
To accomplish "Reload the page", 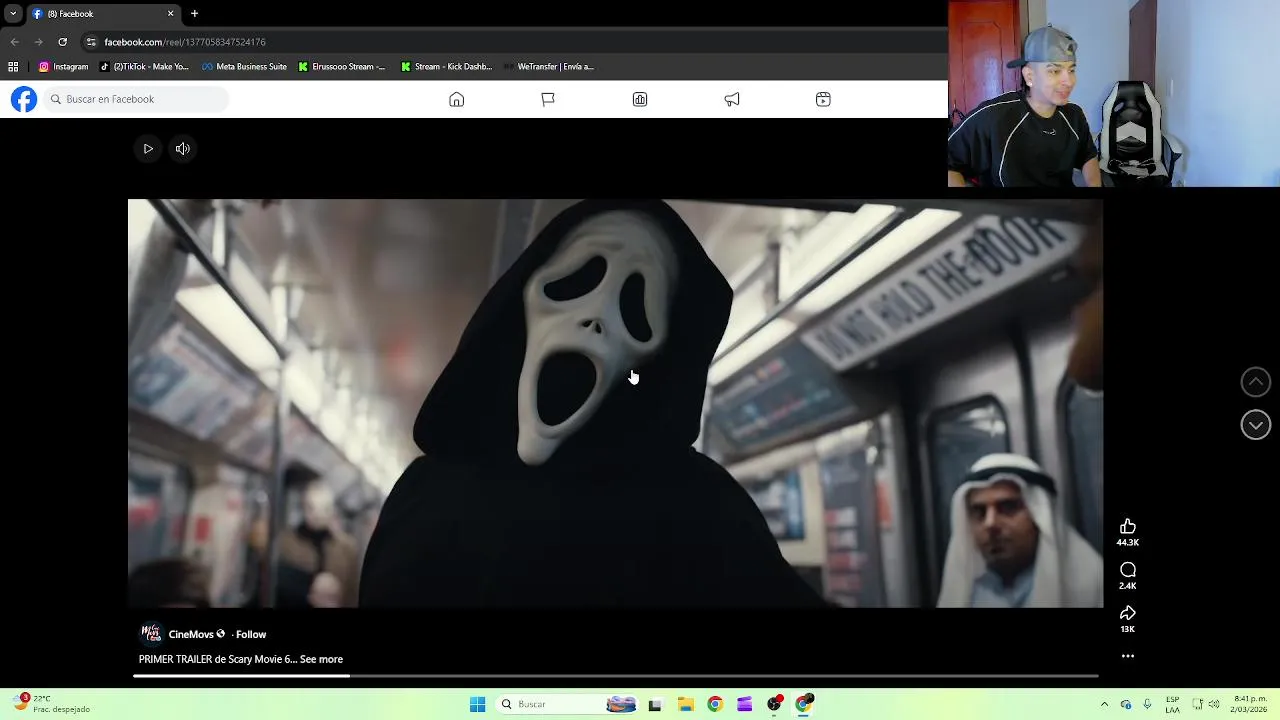I will pyautogui.click(x=62, y=42).
